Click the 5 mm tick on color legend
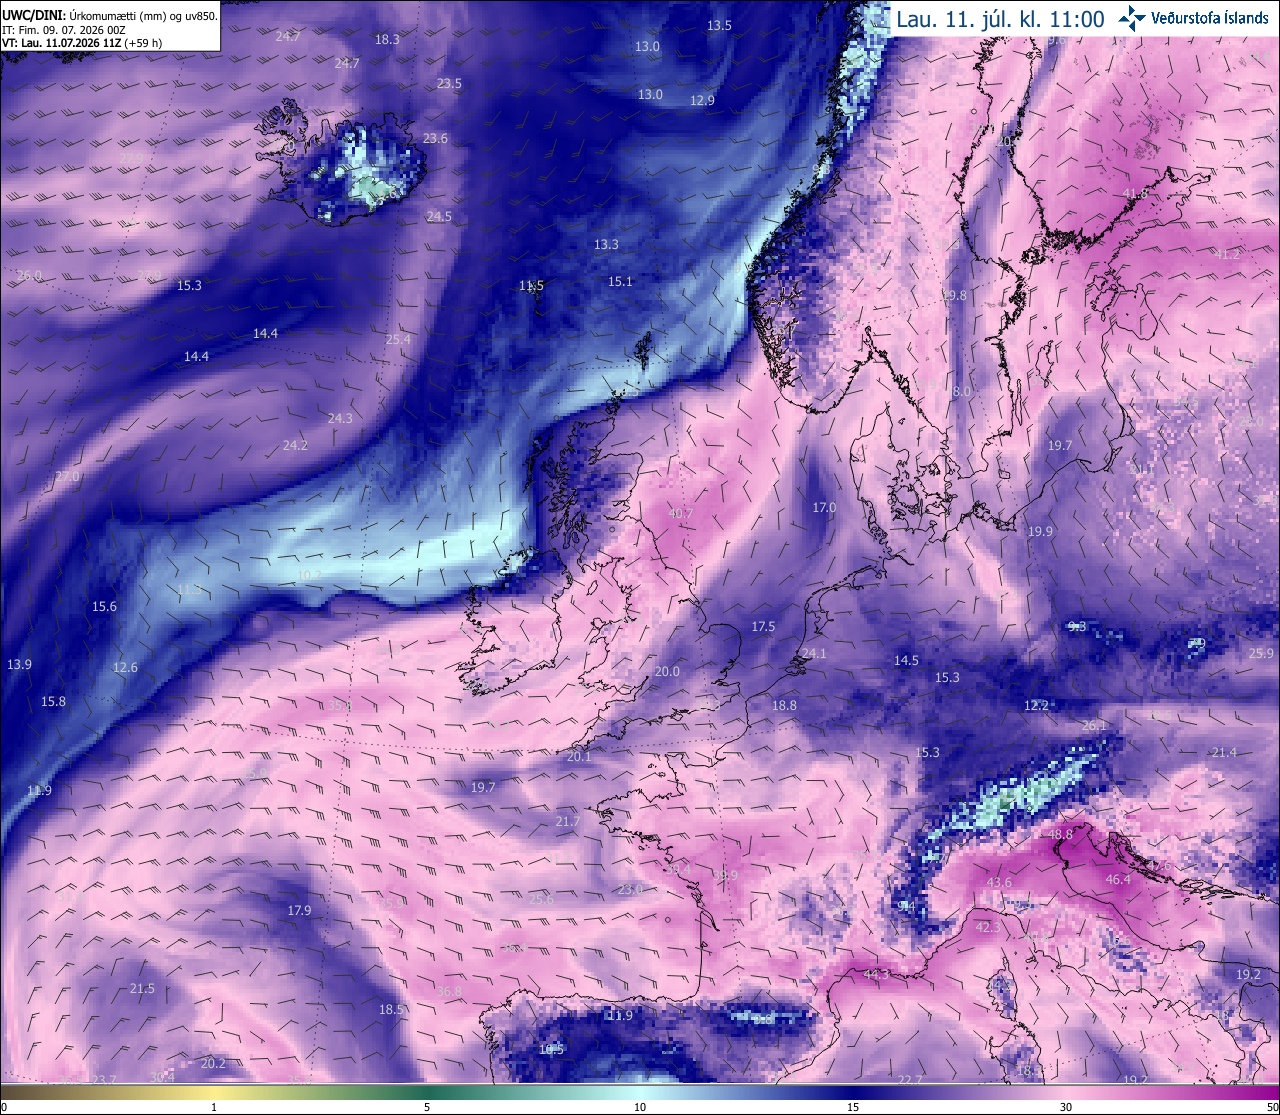 pos(427,1107)
